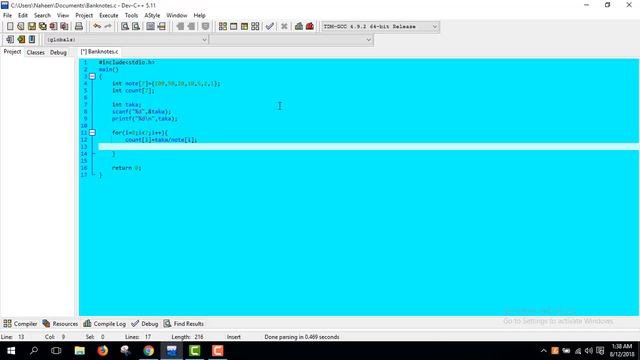Screen dimensions: 640x360
Task: Print the file with the printer icon
Action: [x=79, y=27]
